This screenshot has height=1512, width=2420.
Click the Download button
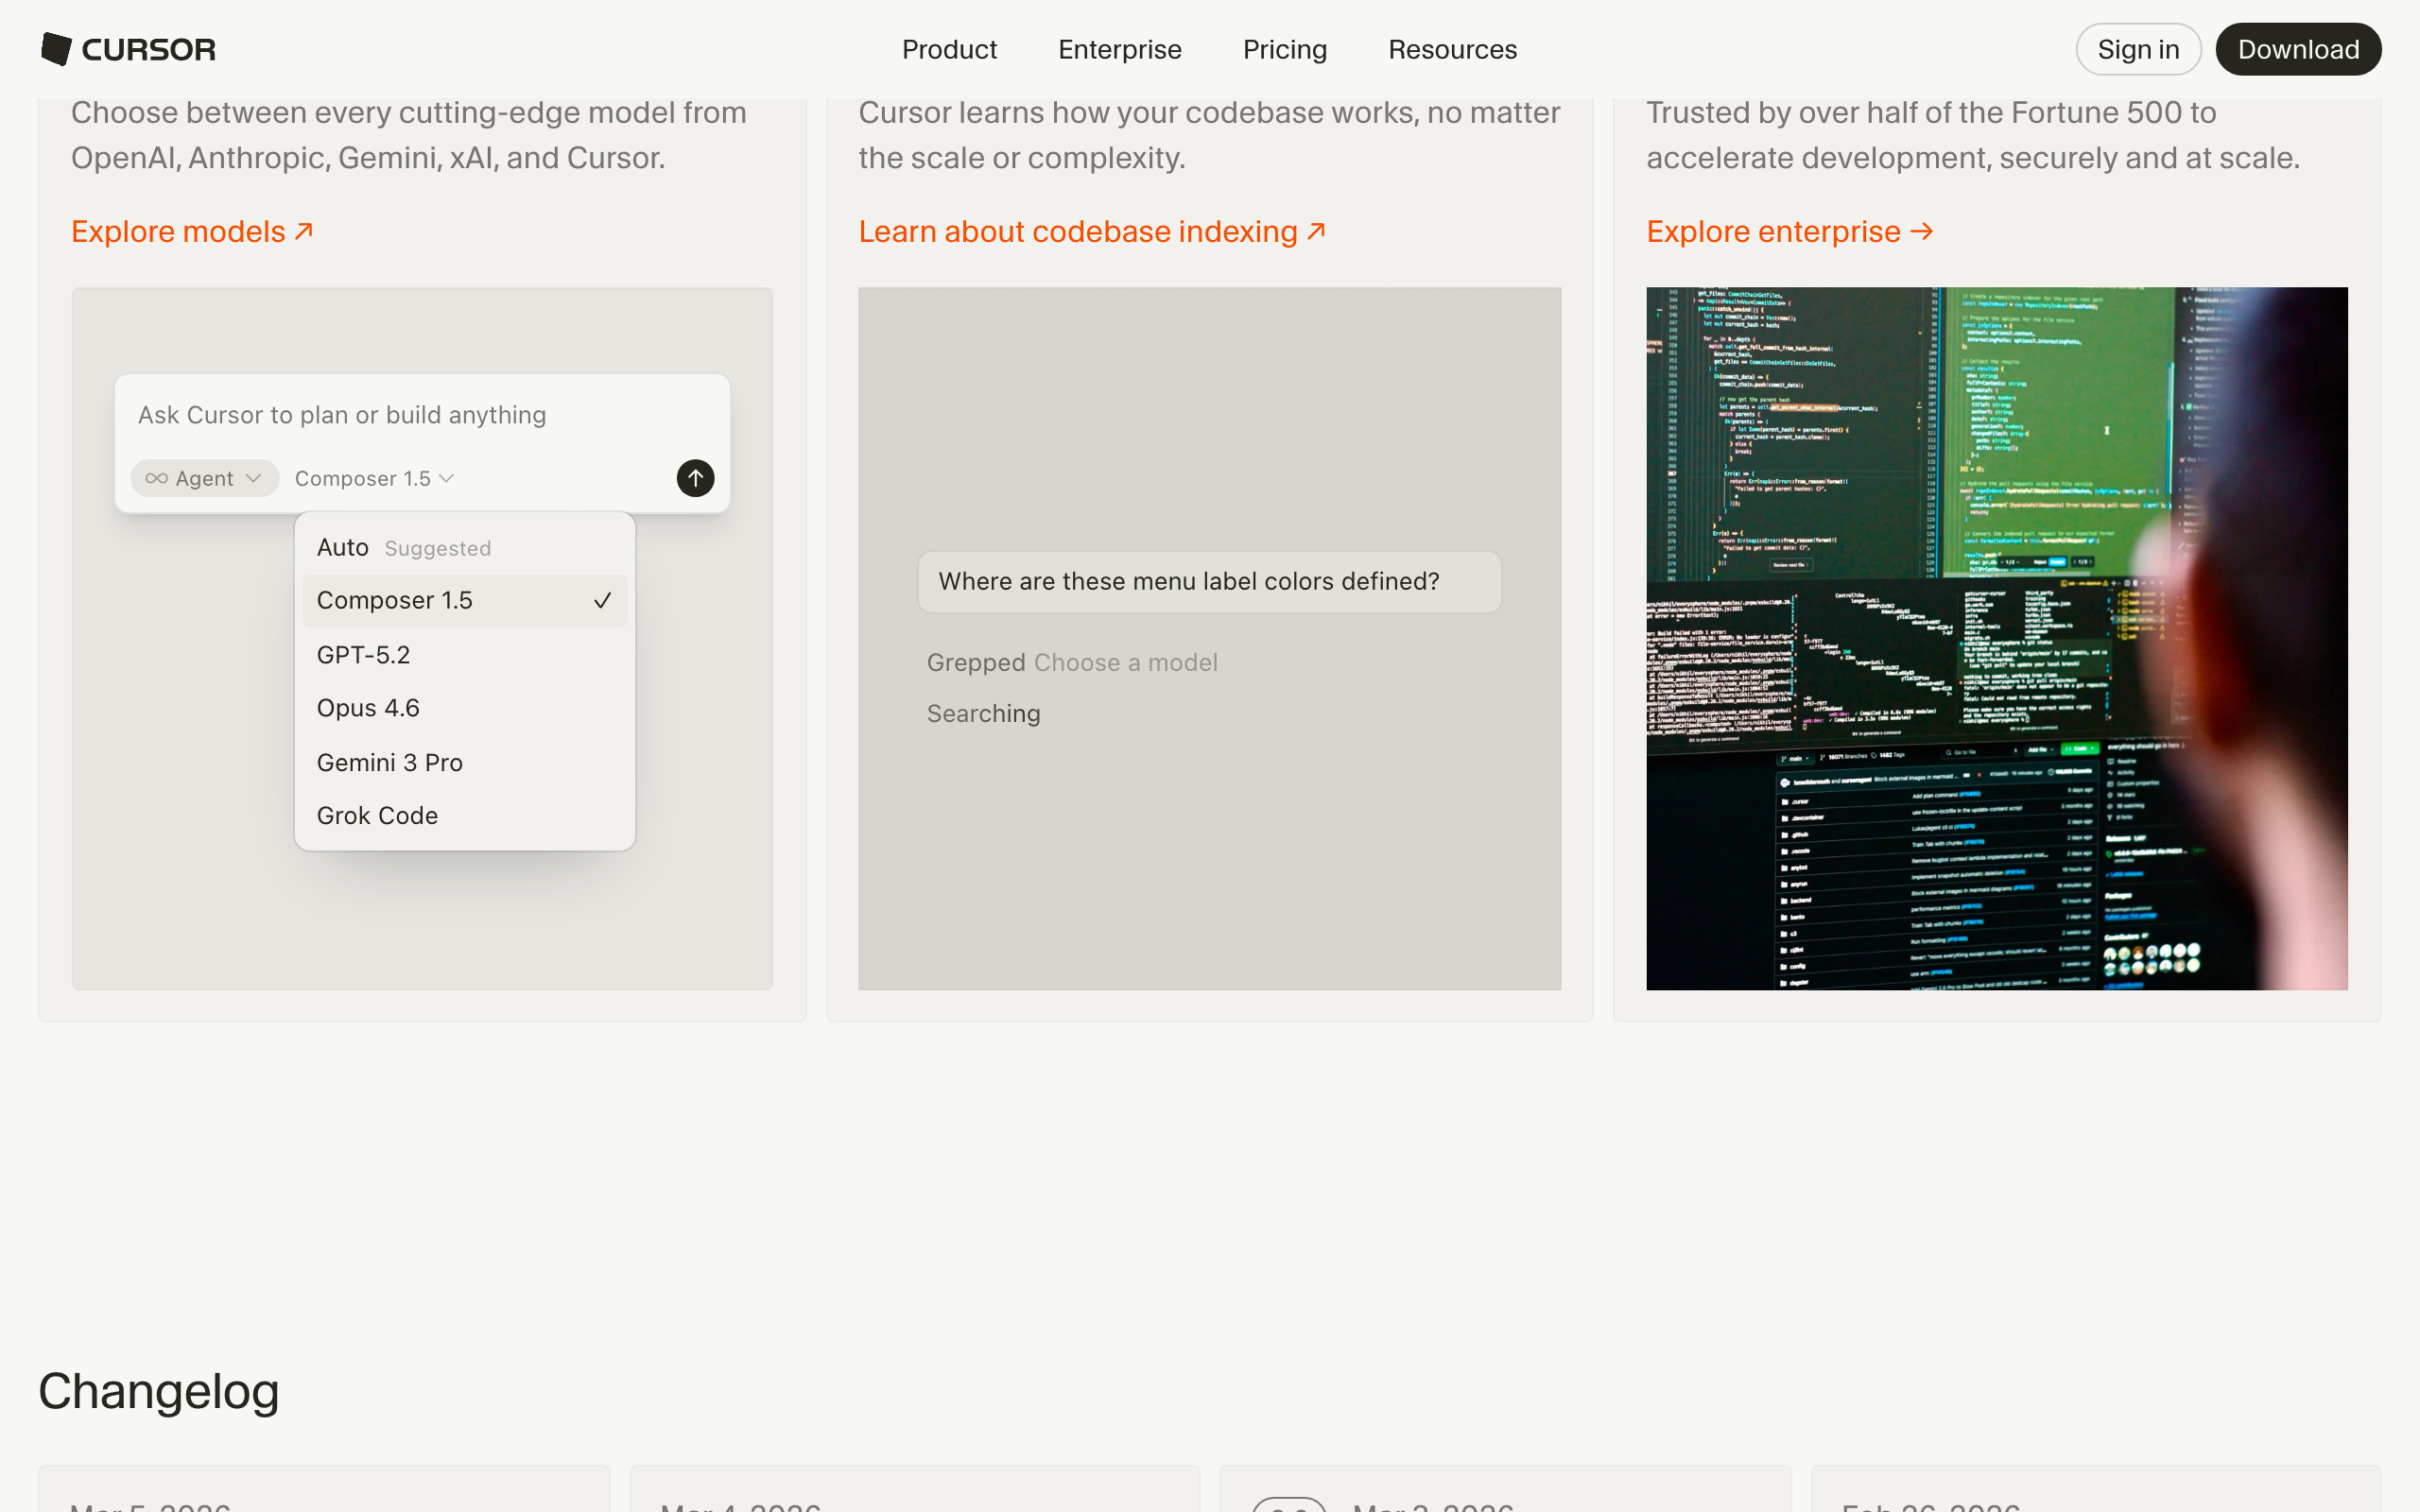coord(2297,49)
